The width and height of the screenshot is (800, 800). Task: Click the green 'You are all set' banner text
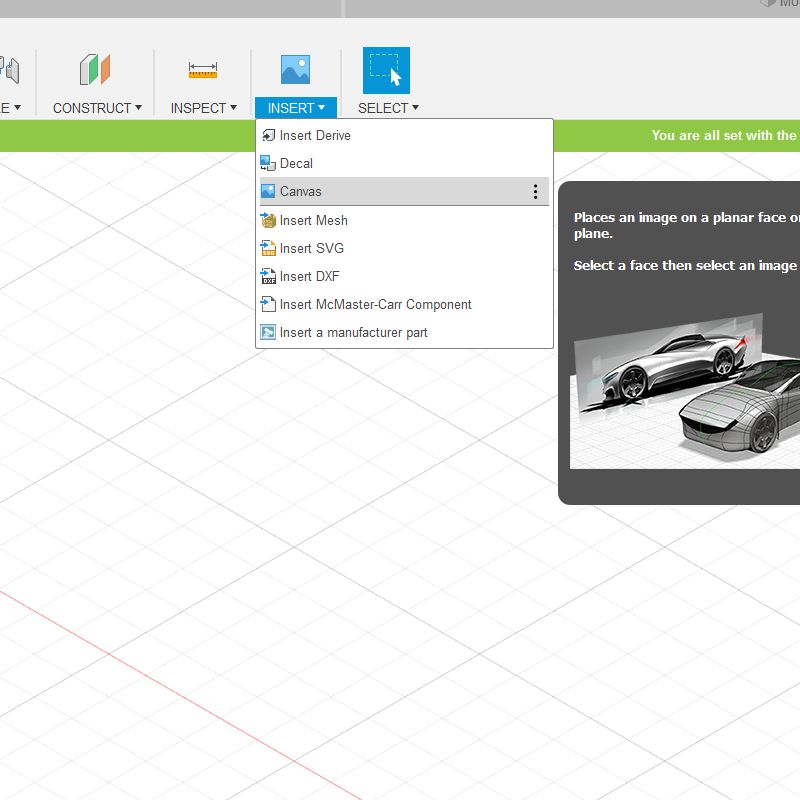(x=725, y=135)
